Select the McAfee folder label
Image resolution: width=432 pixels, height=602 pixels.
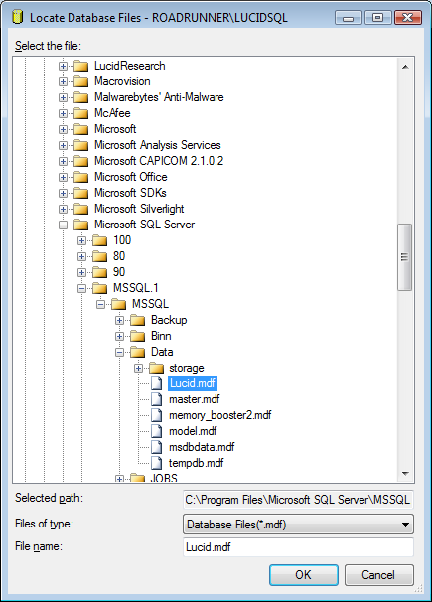point(112,113)
